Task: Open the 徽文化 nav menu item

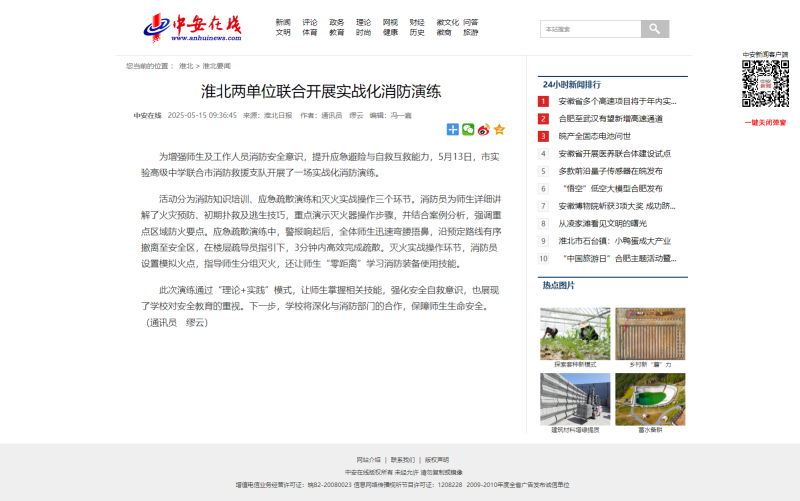Action: [x=447, y=22]
